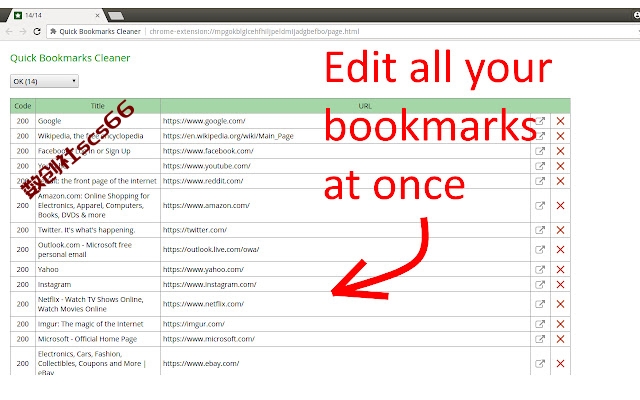Click the Code column header
640x400 pixels.
point(23,106)
